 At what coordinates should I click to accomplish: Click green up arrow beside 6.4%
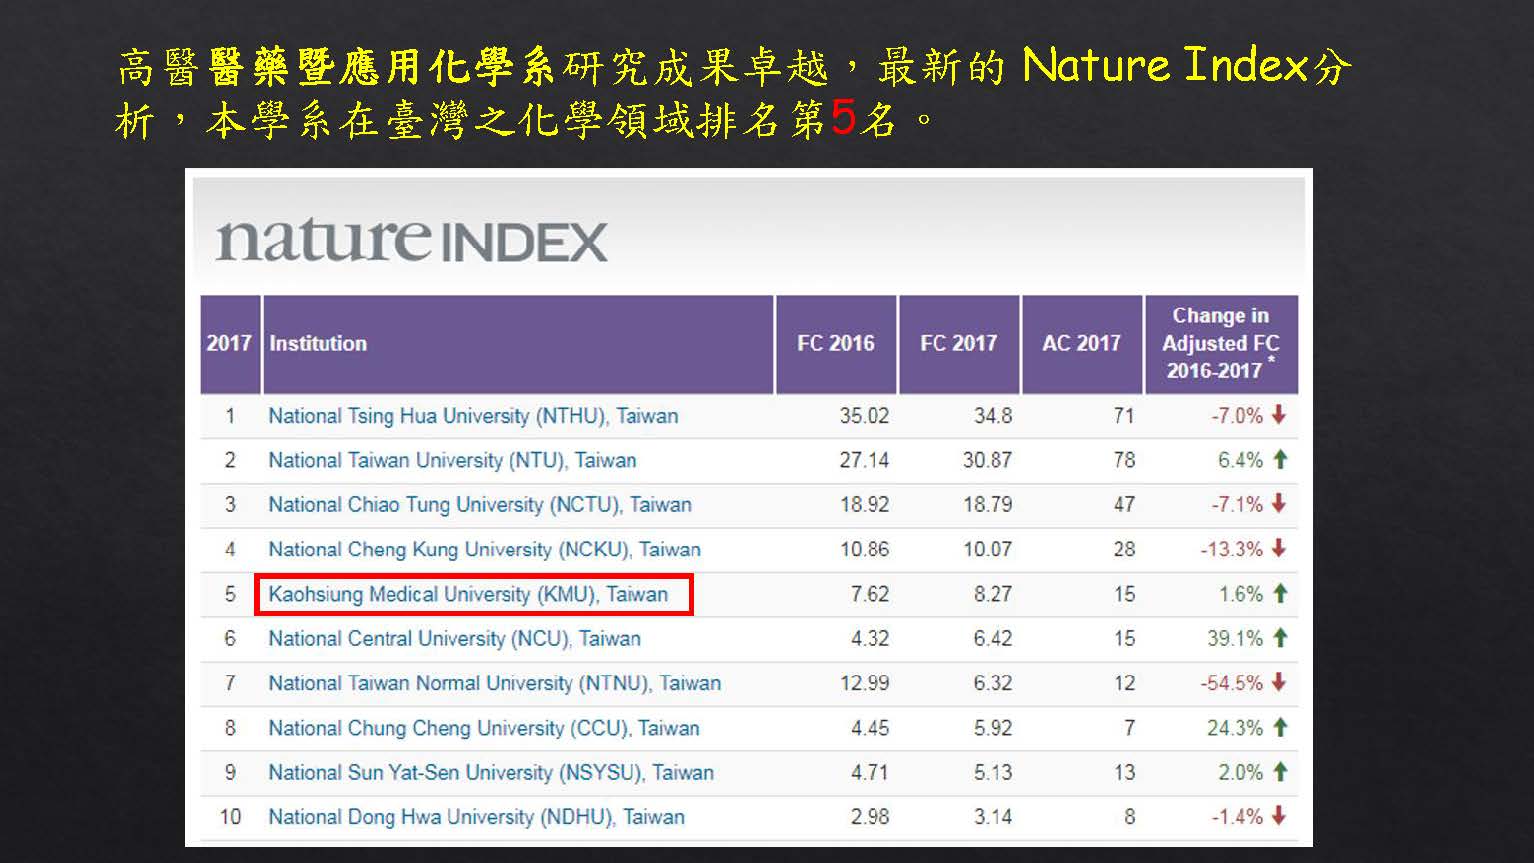click(x=1280, y=459)
